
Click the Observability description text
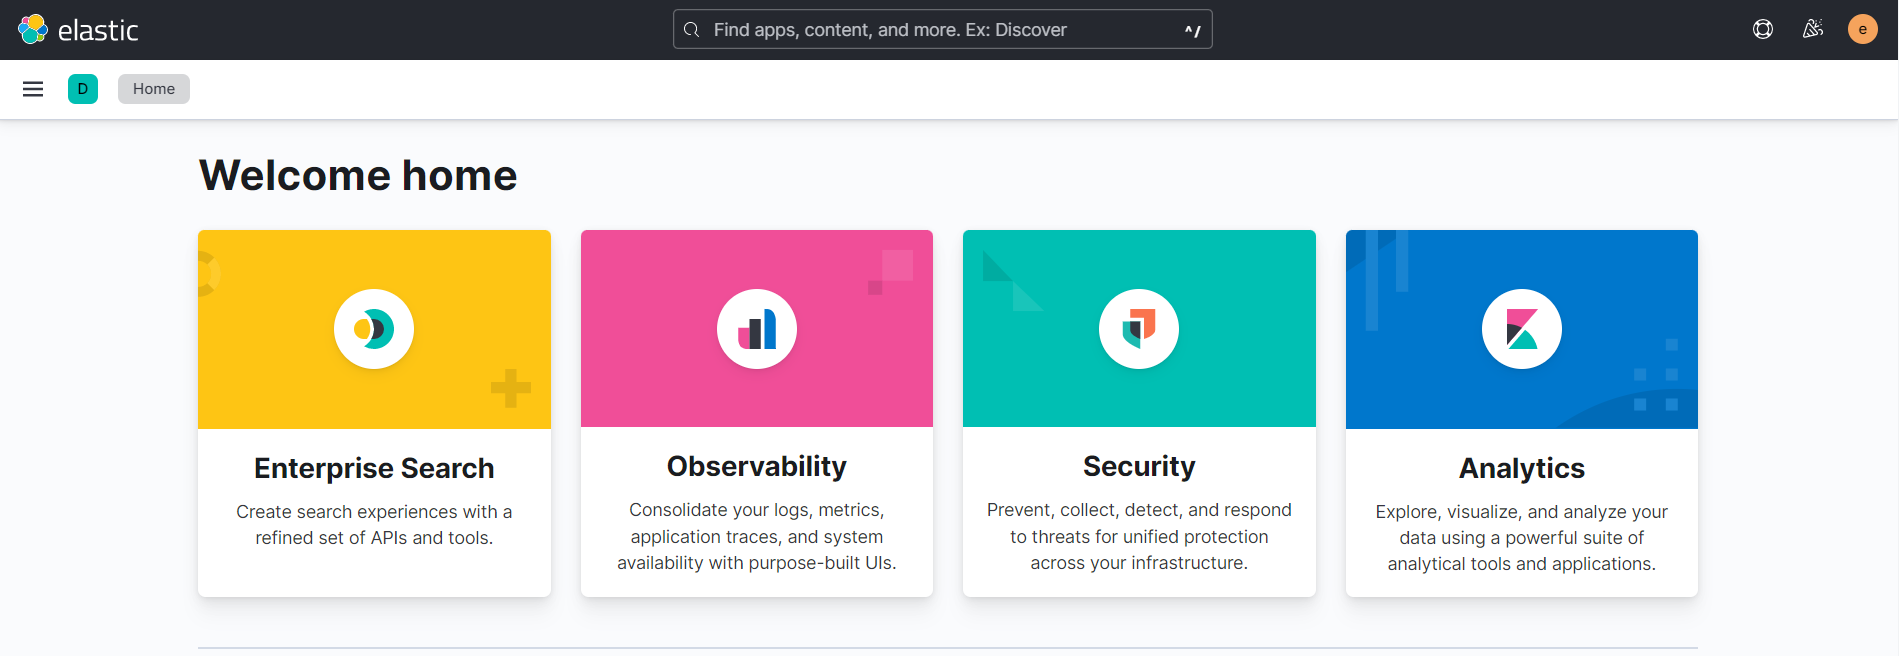coord(757,537)
